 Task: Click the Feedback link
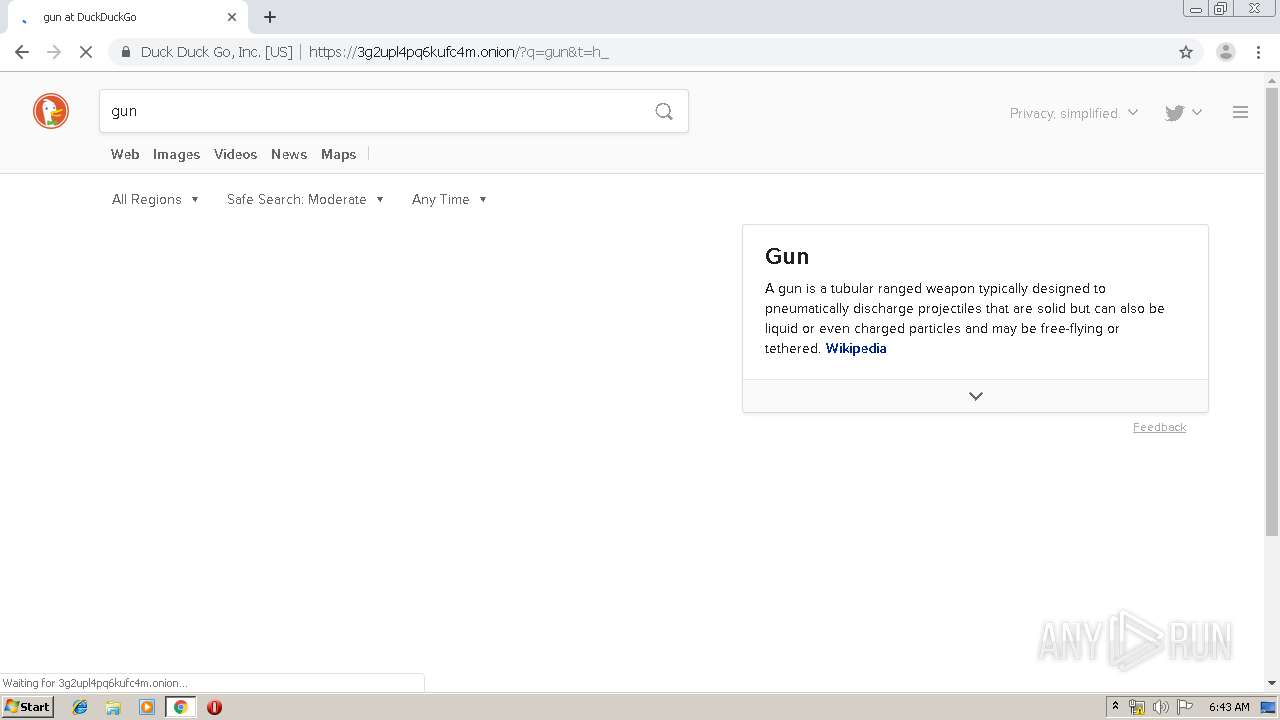click(1159, 427)
